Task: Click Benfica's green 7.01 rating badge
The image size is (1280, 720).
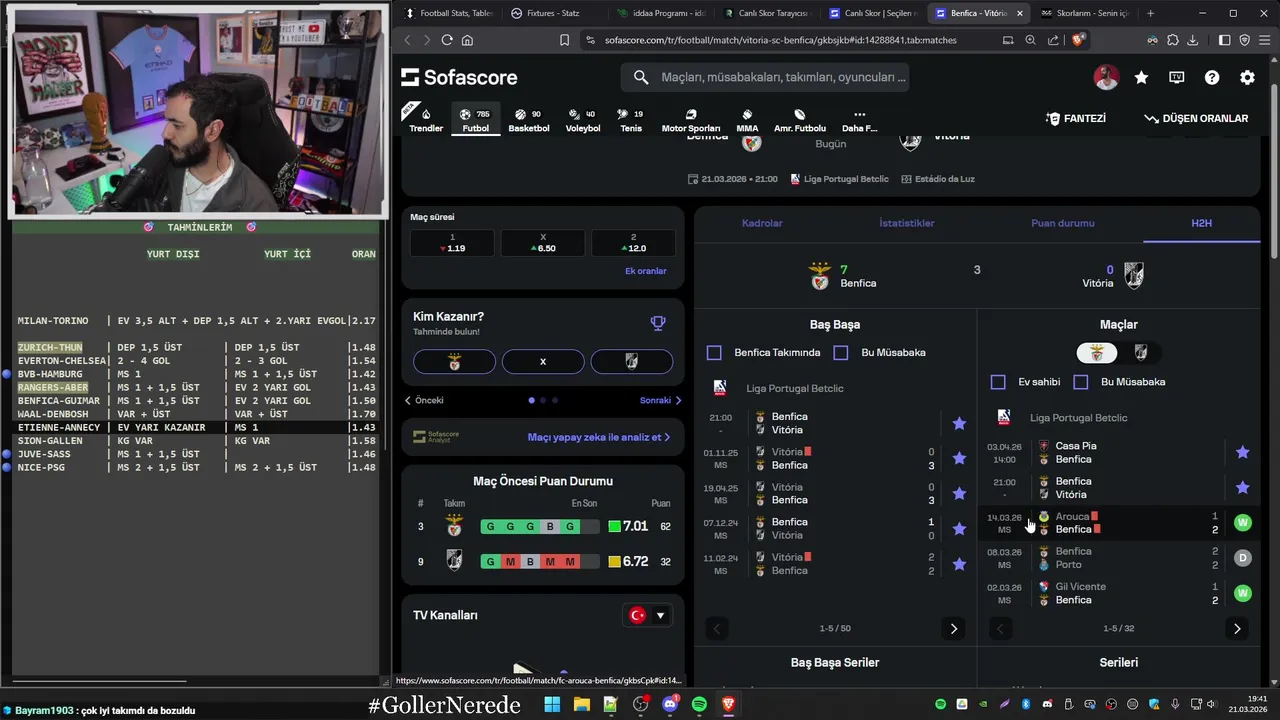Action: (629, 526)
